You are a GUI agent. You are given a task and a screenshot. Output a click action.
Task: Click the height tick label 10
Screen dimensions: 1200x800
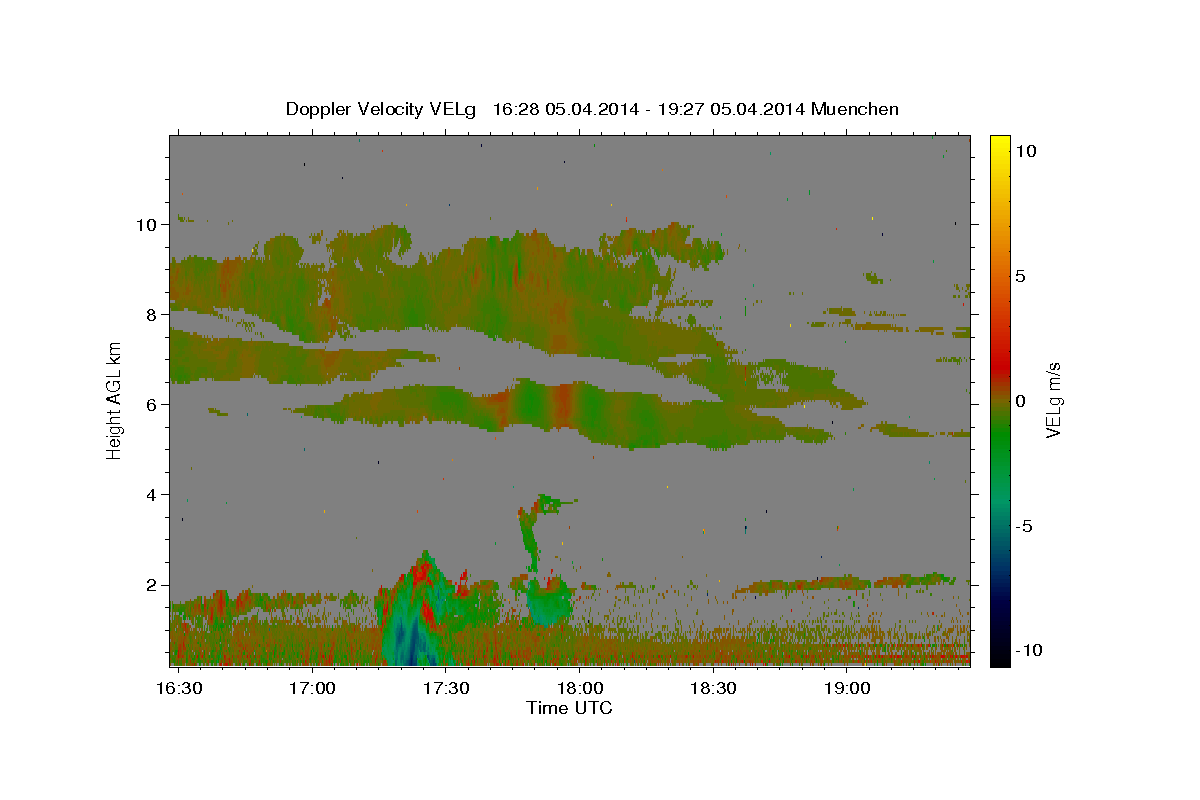click(x=147, y=225)
